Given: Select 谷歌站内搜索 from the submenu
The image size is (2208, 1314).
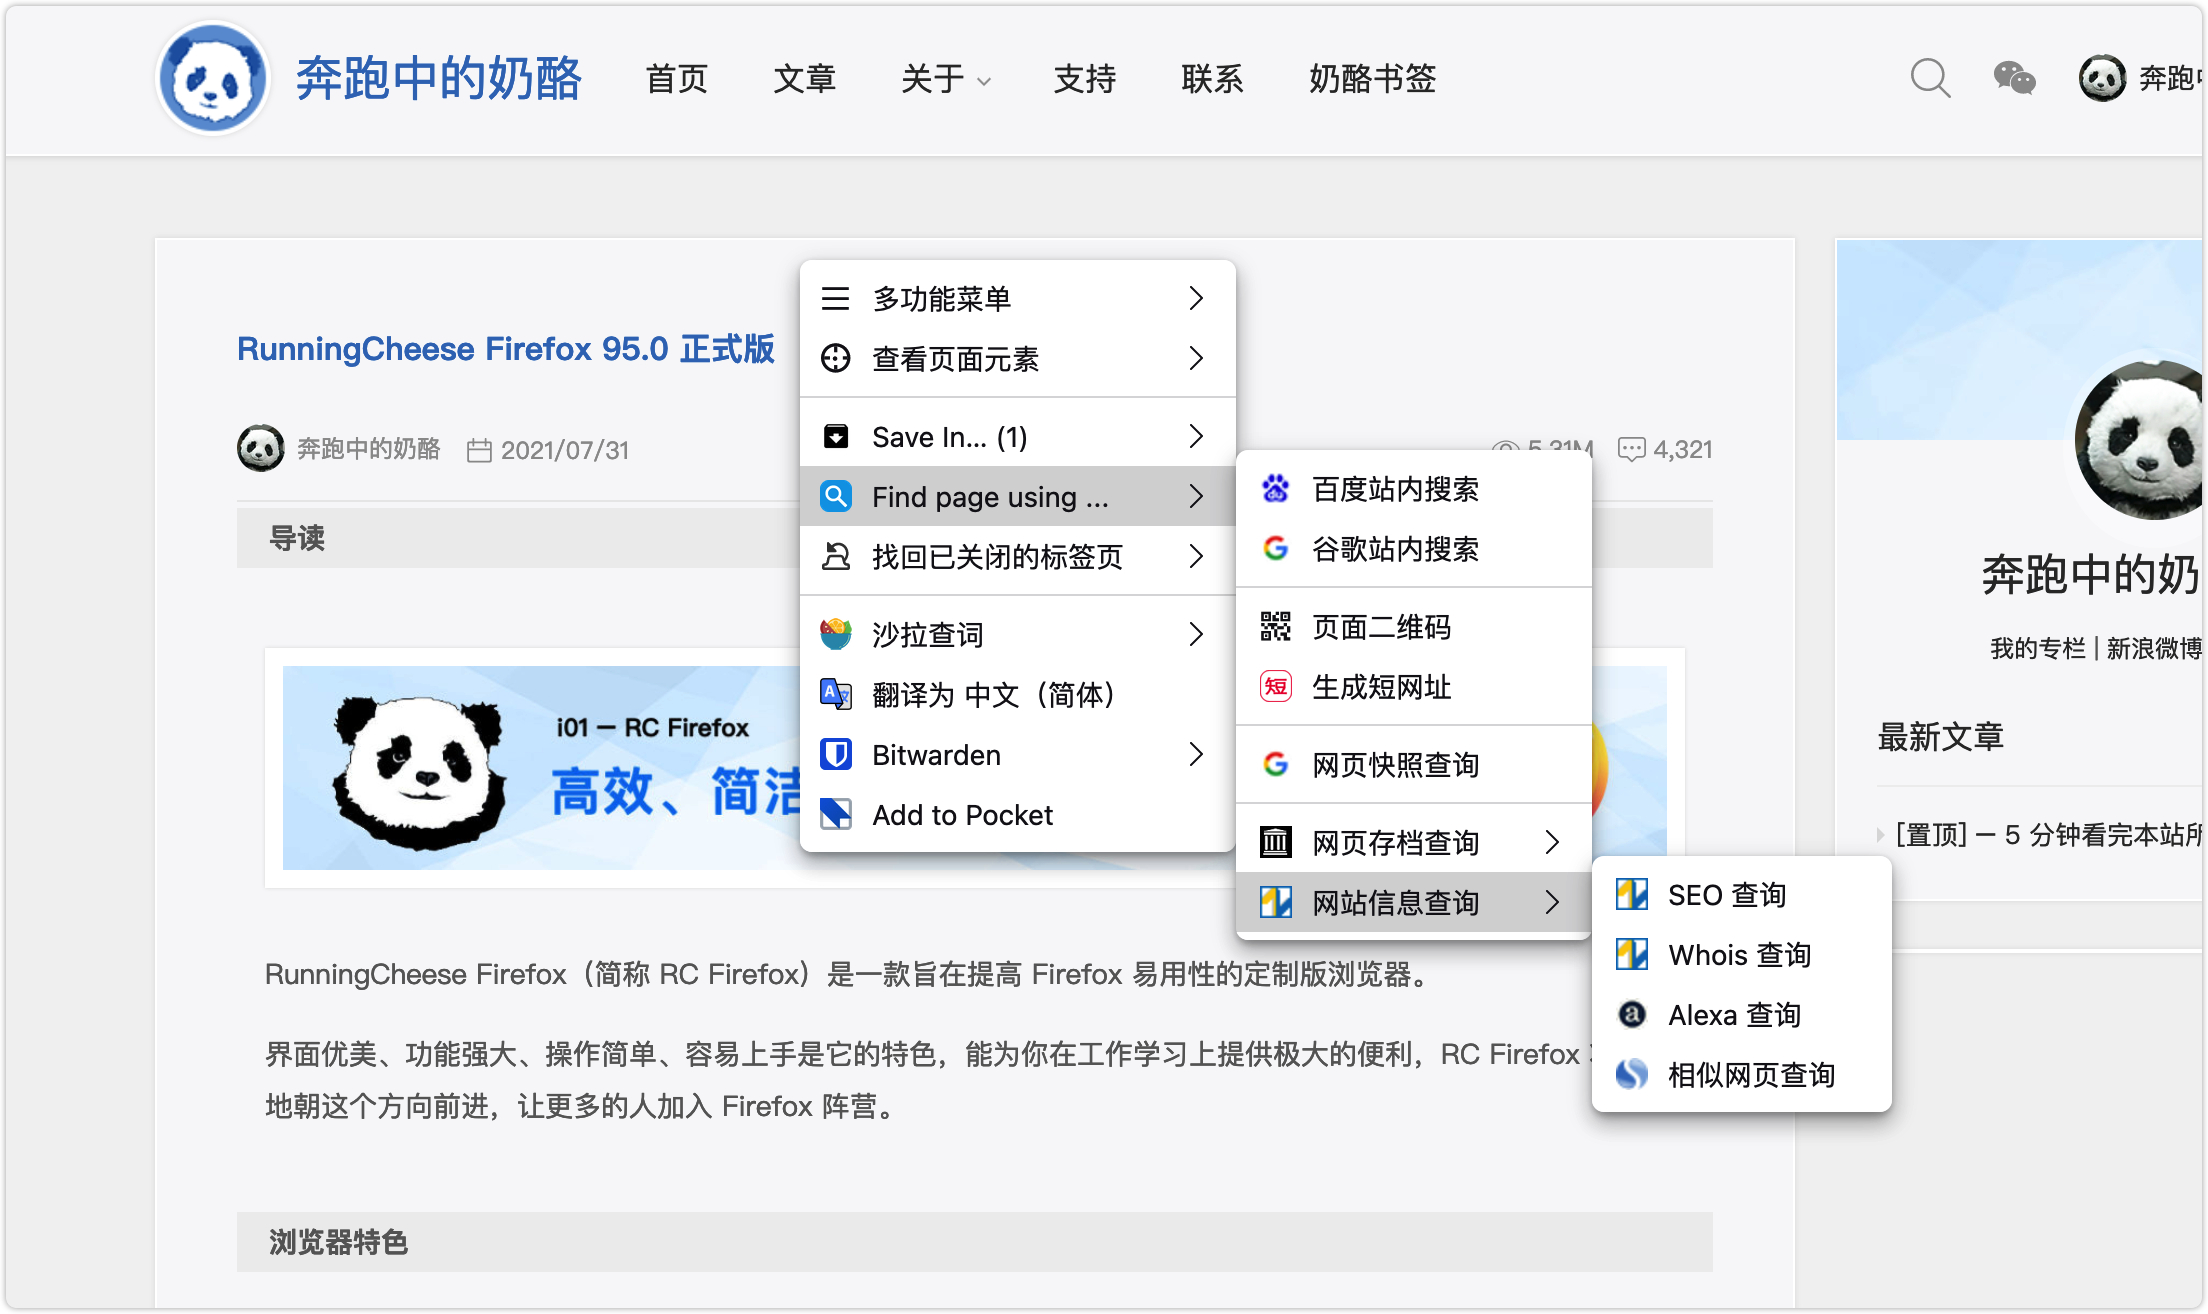Looking at the screenshot, I should pyautogui.click(x=1394, y=549).
